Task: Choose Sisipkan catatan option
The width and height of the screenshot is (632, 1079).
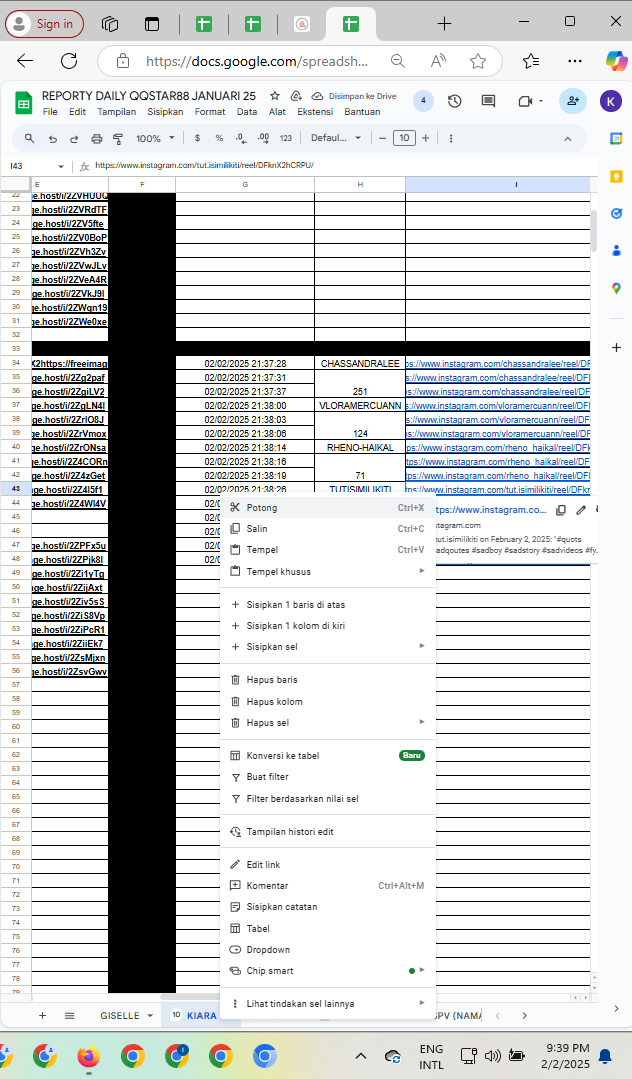Action: [328, 907]
